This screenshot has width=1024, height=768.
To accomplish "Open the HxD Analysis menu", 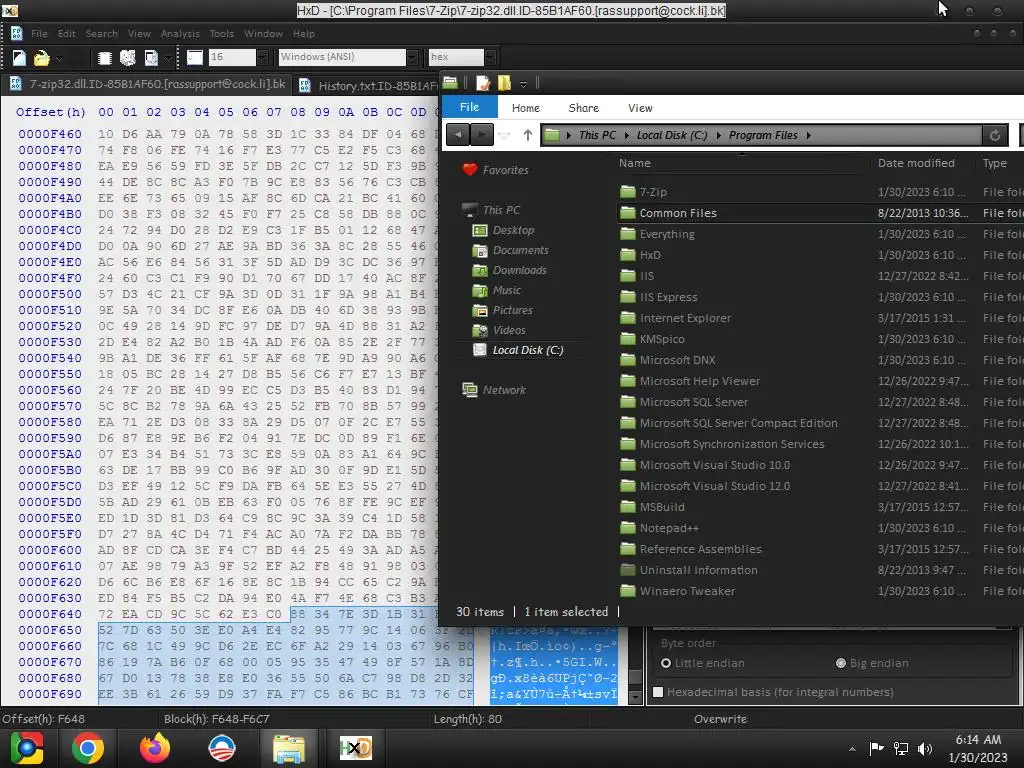I will coord(180,33).
